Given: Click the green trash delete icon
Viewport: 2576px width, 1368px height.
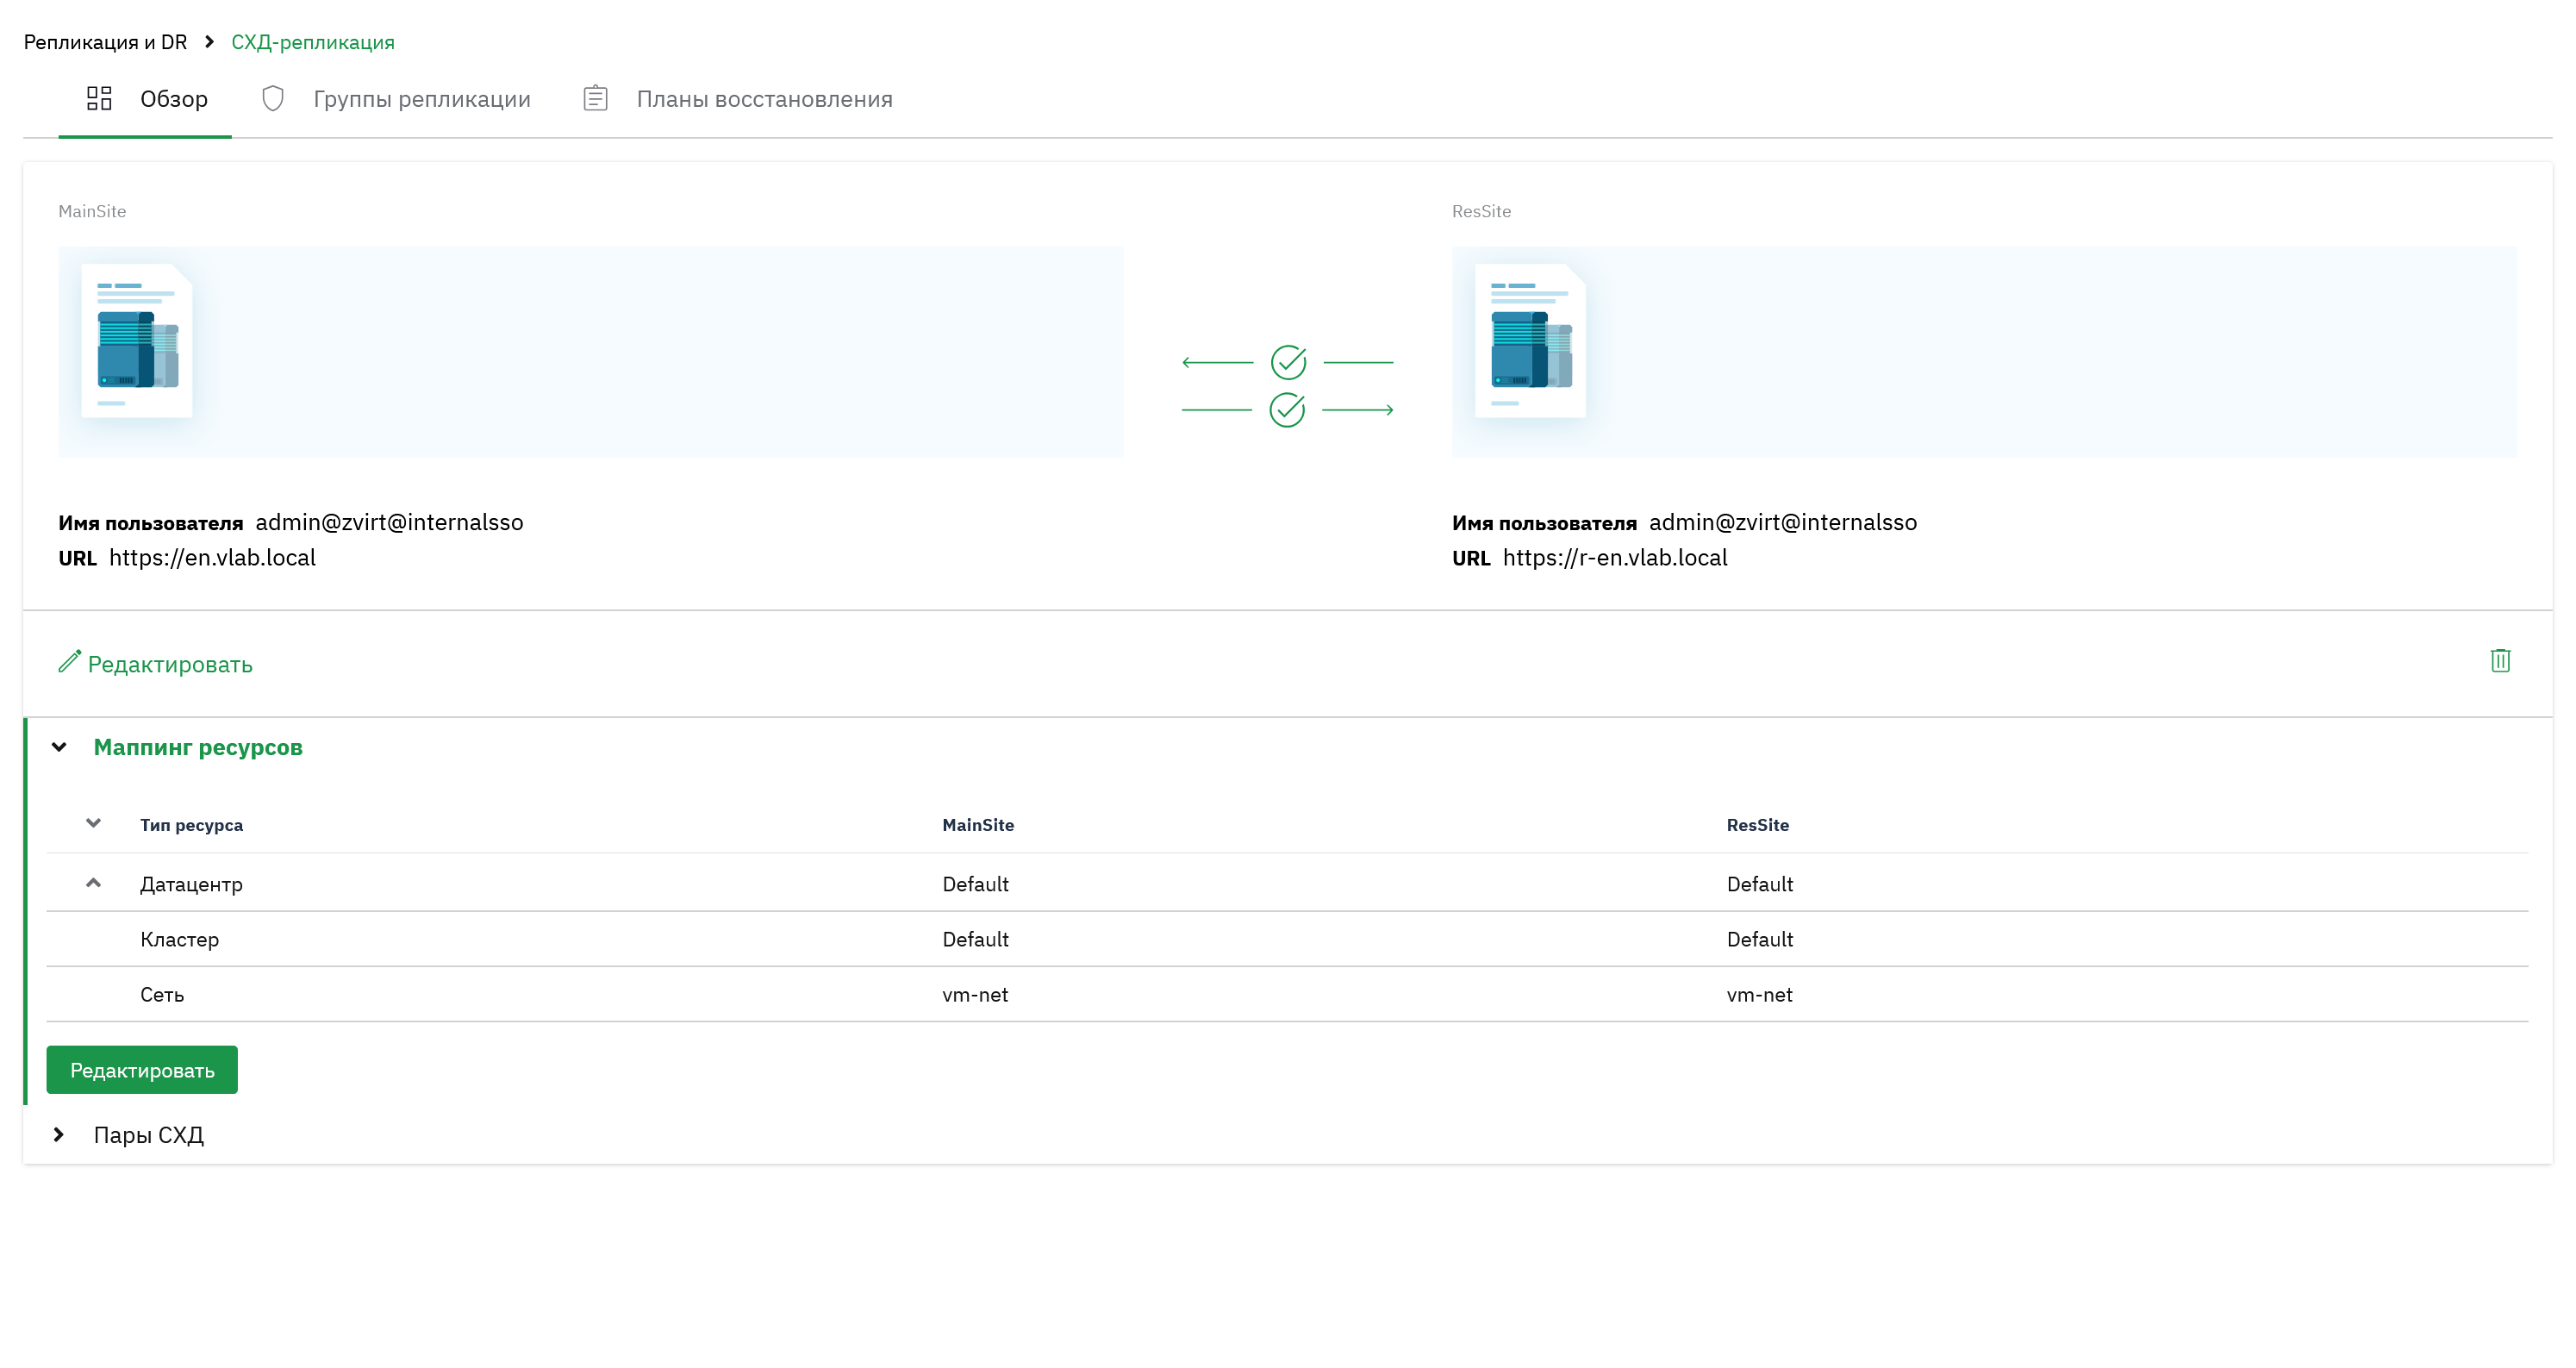Looking at the screenshot, I should 2500,660.
